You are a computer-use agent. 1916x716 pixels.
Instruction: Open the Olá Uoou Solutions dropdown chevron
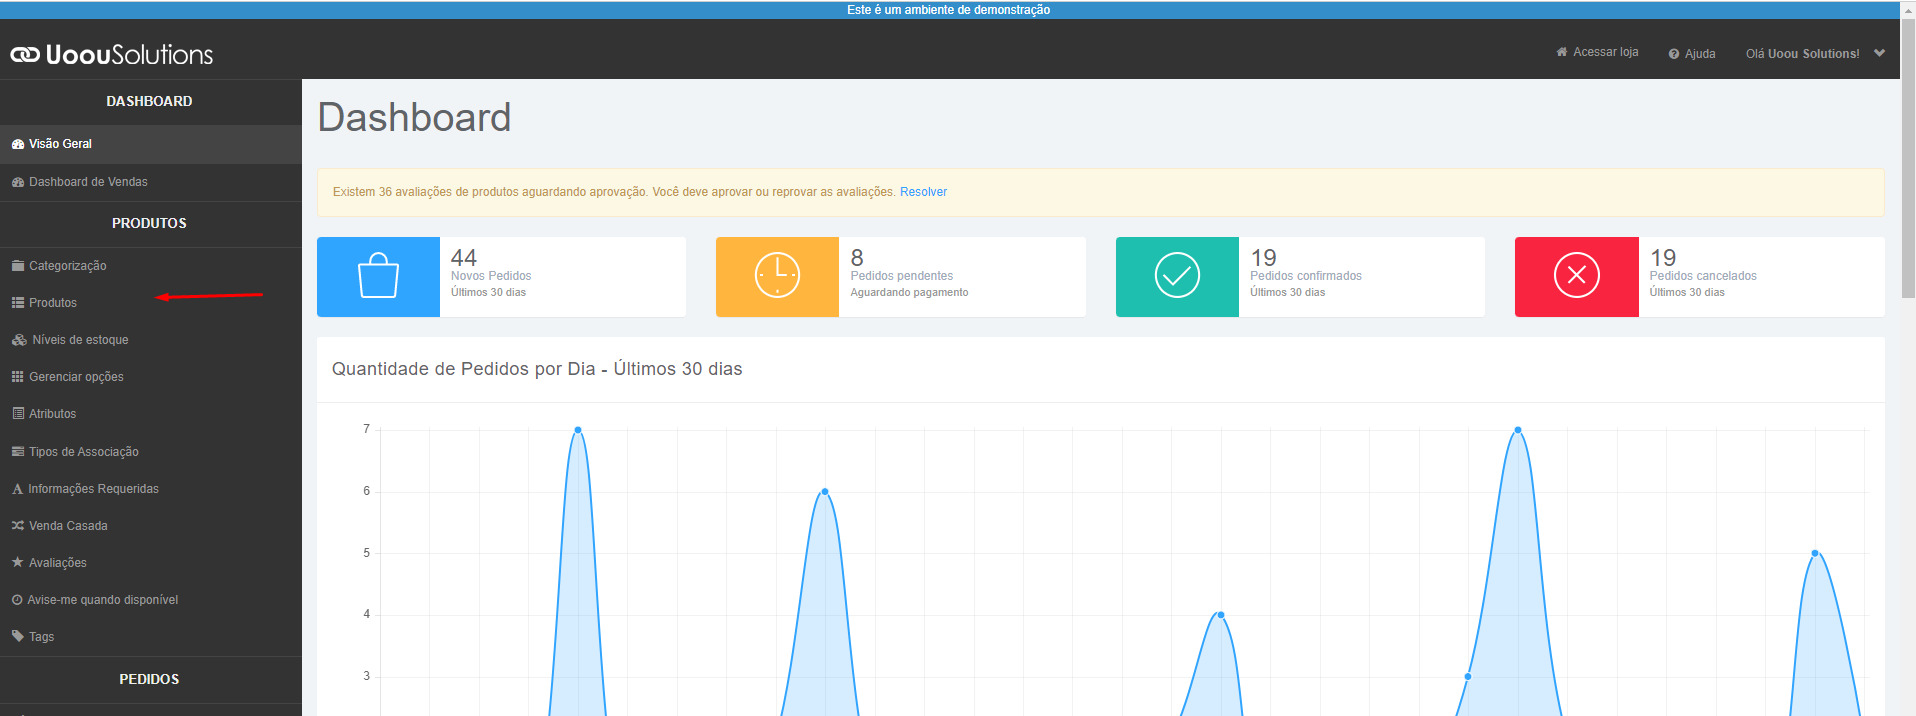pos(1880,53)
